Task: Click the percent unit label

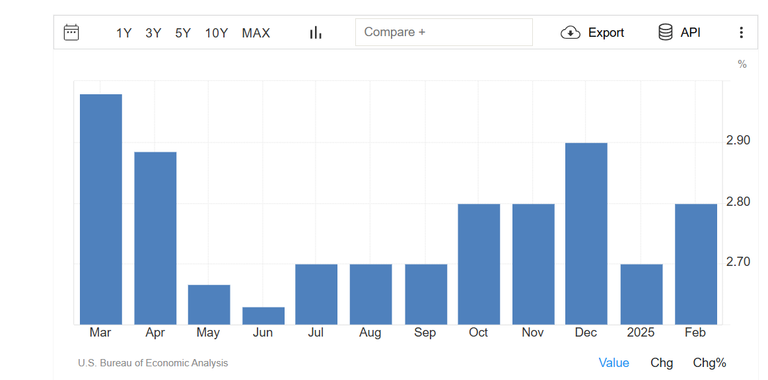Action: [x=742, y=64]
